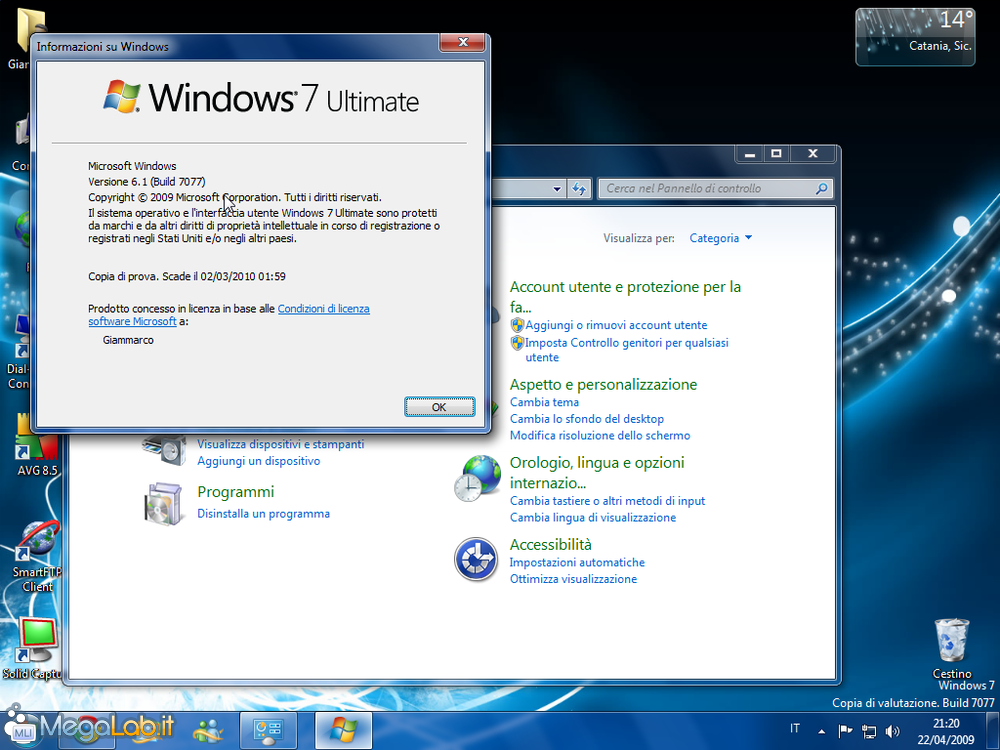Open the address bar history dropdown
The height and width of the screenshot is (750, 1000).
point(558,188)
